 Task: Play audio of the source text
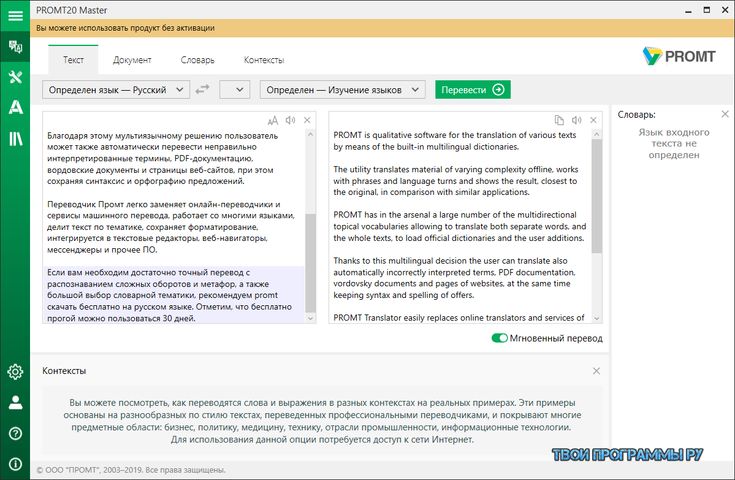[291, 120]
